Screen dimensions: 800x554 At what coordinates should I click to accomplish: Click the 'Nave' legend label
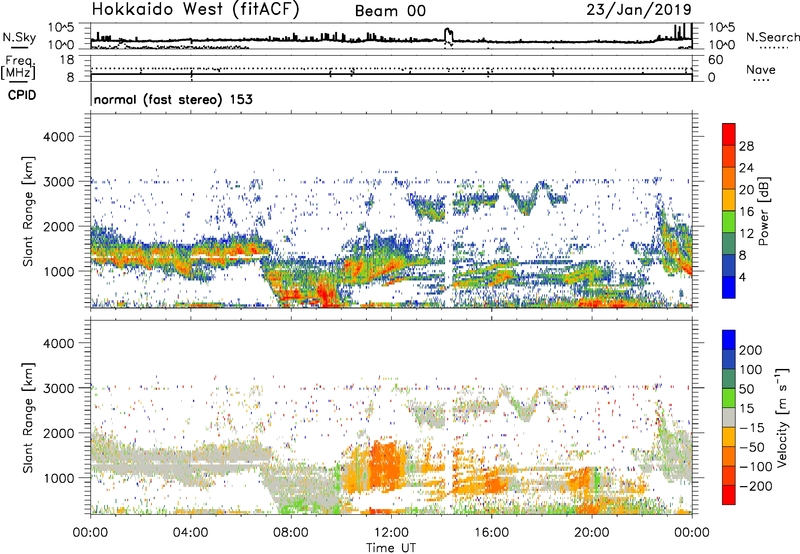761,69
